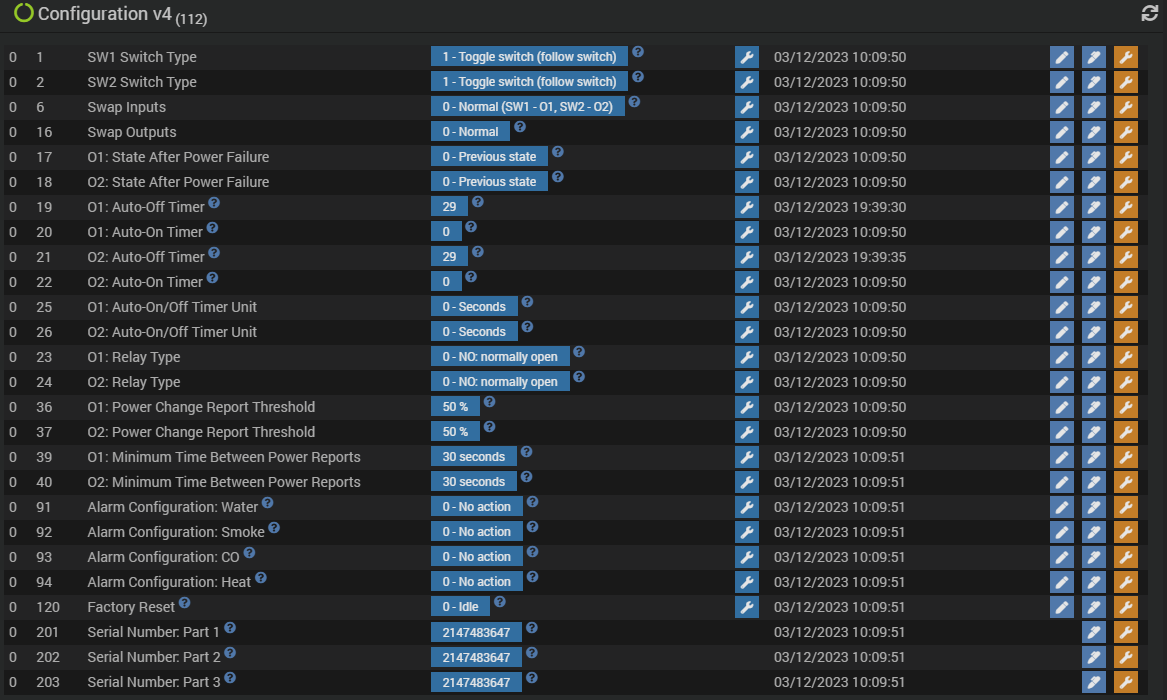Click the Configuration v4 heading
The height and width of the screenshot is (700, 1167).
click(x=105, y=14)
